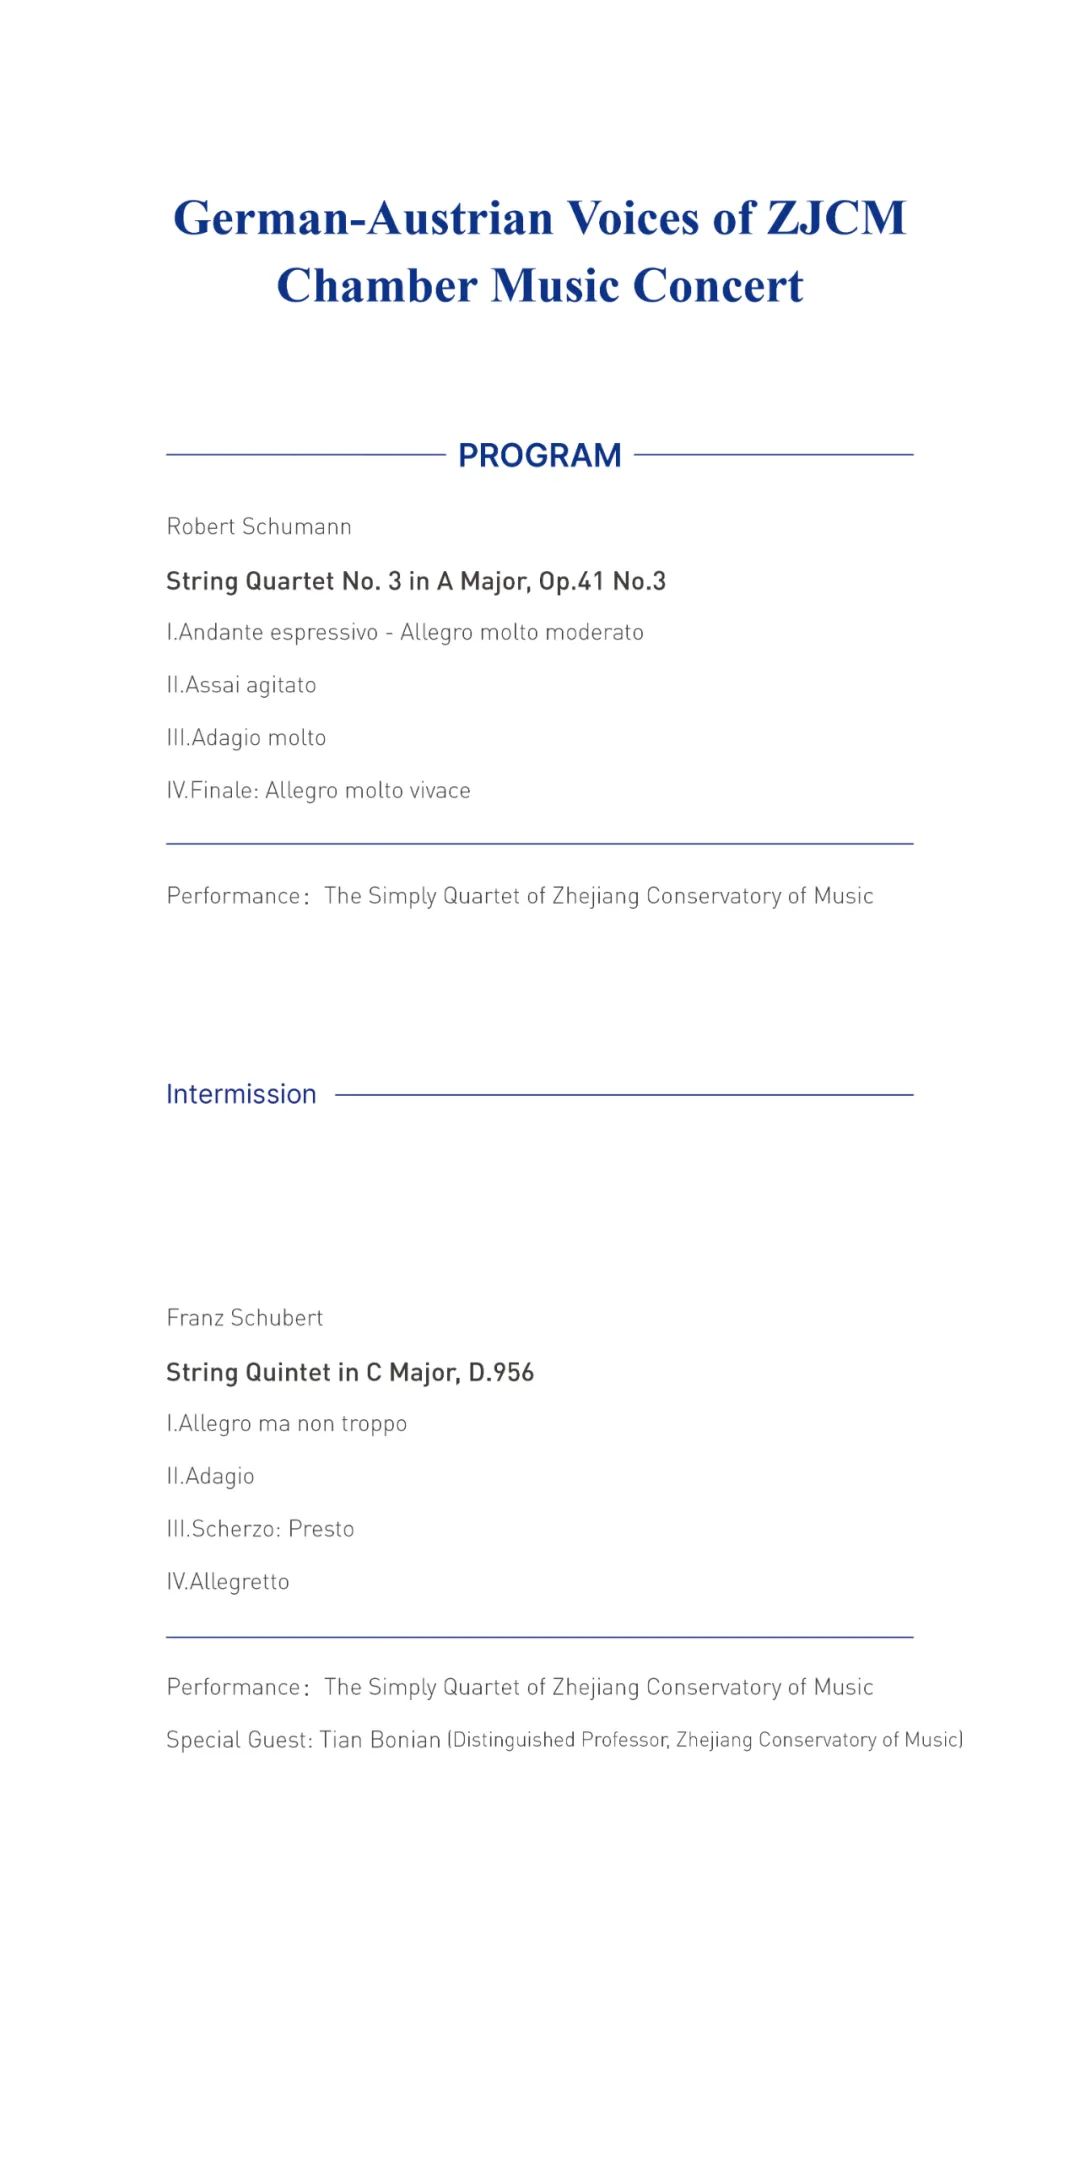Select the Special Guest name Tian Bonian
1080x2160 pixels.
(380, 1740)
